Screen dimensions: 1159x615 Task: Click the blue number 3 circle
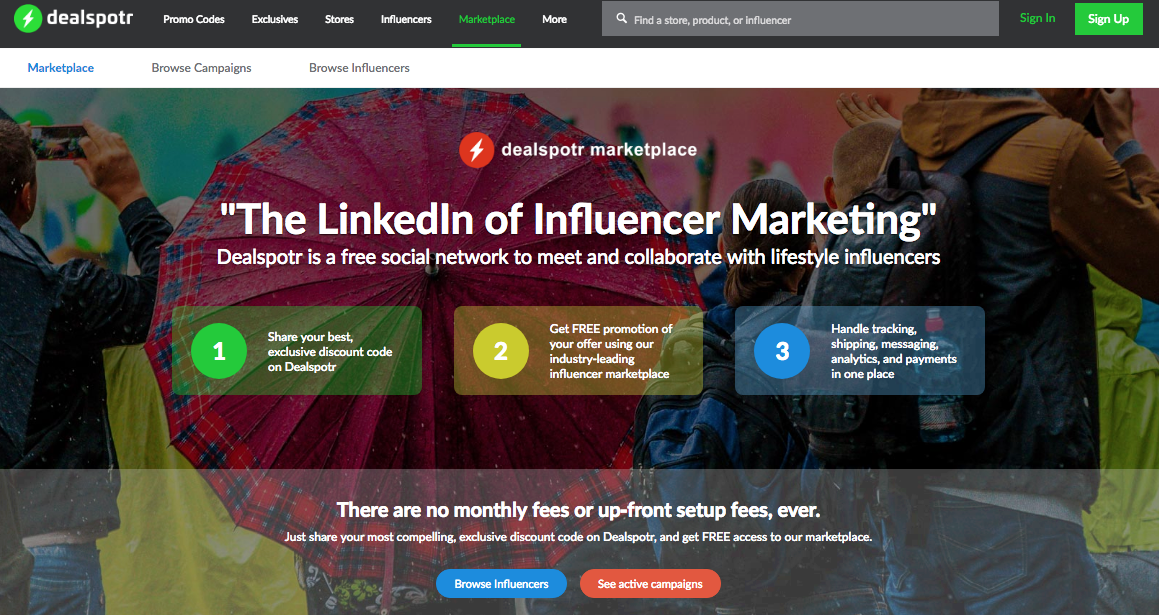(x=782, y=350)
